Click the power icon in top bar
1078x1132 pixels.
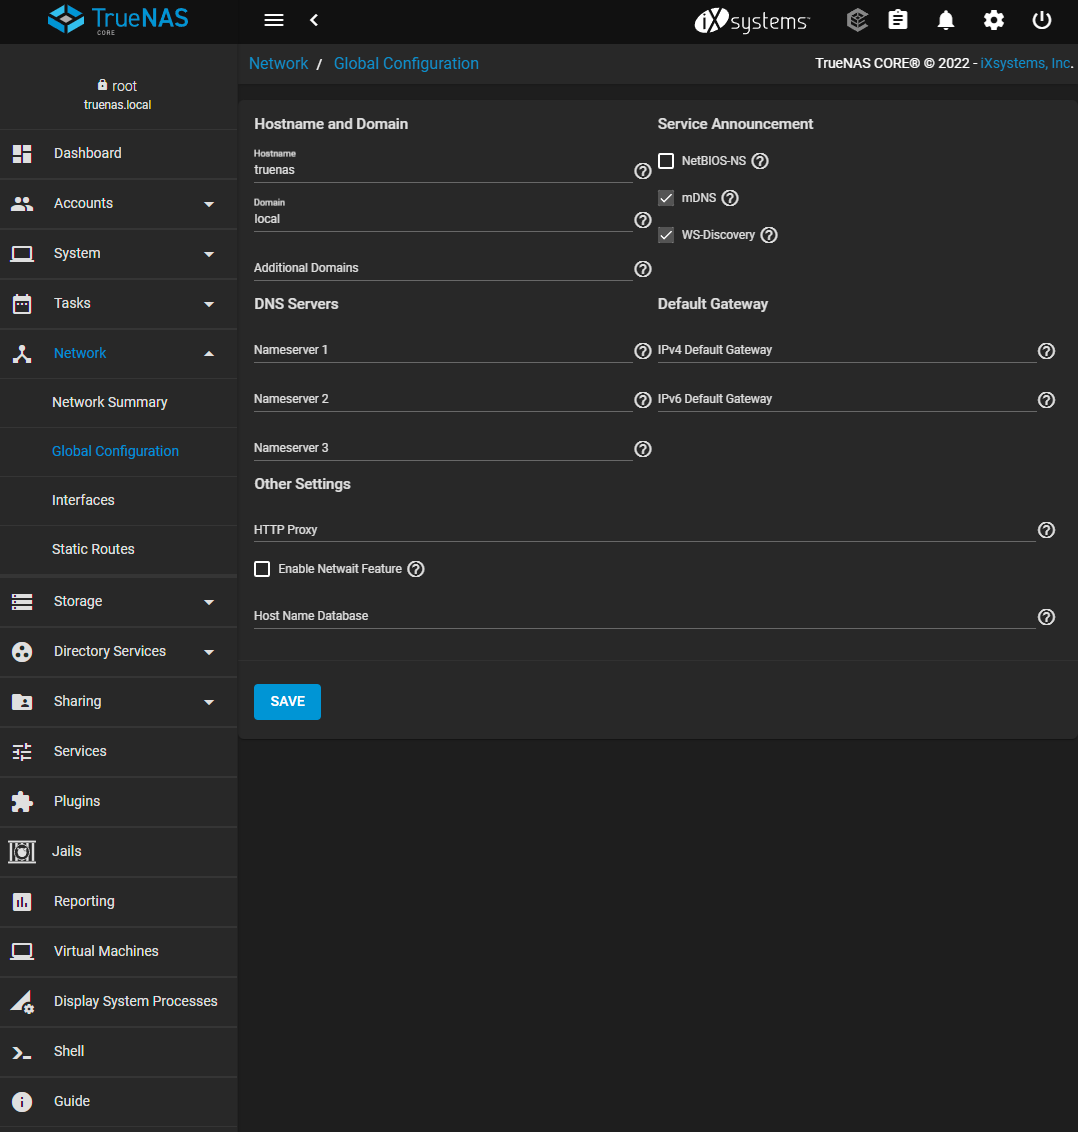coord(1042,21)
